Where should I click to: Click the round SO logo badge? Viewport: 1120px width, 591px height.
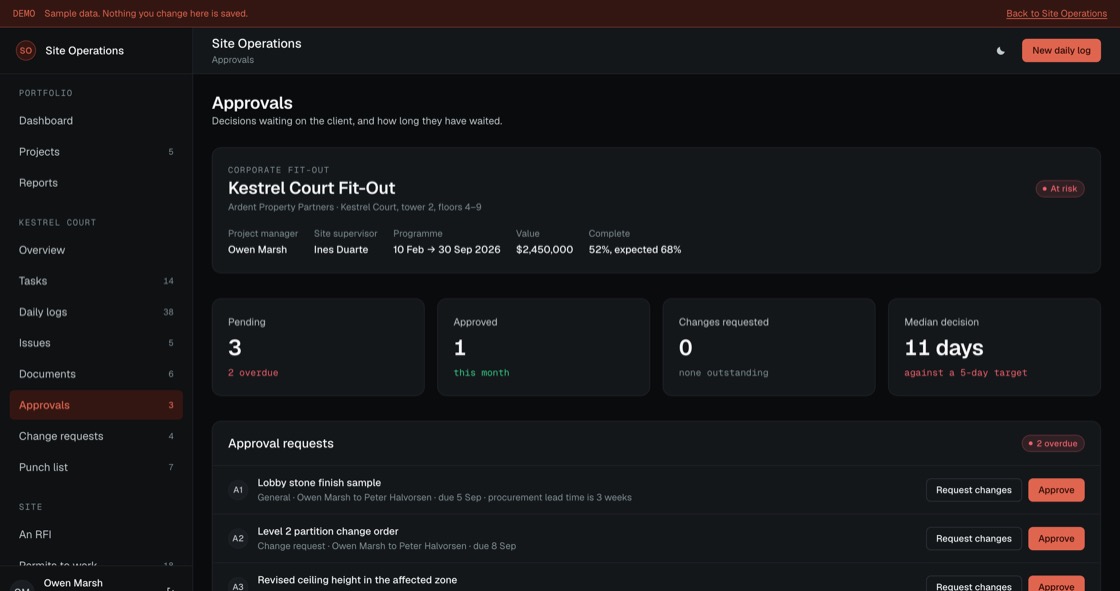coord(26,51)
